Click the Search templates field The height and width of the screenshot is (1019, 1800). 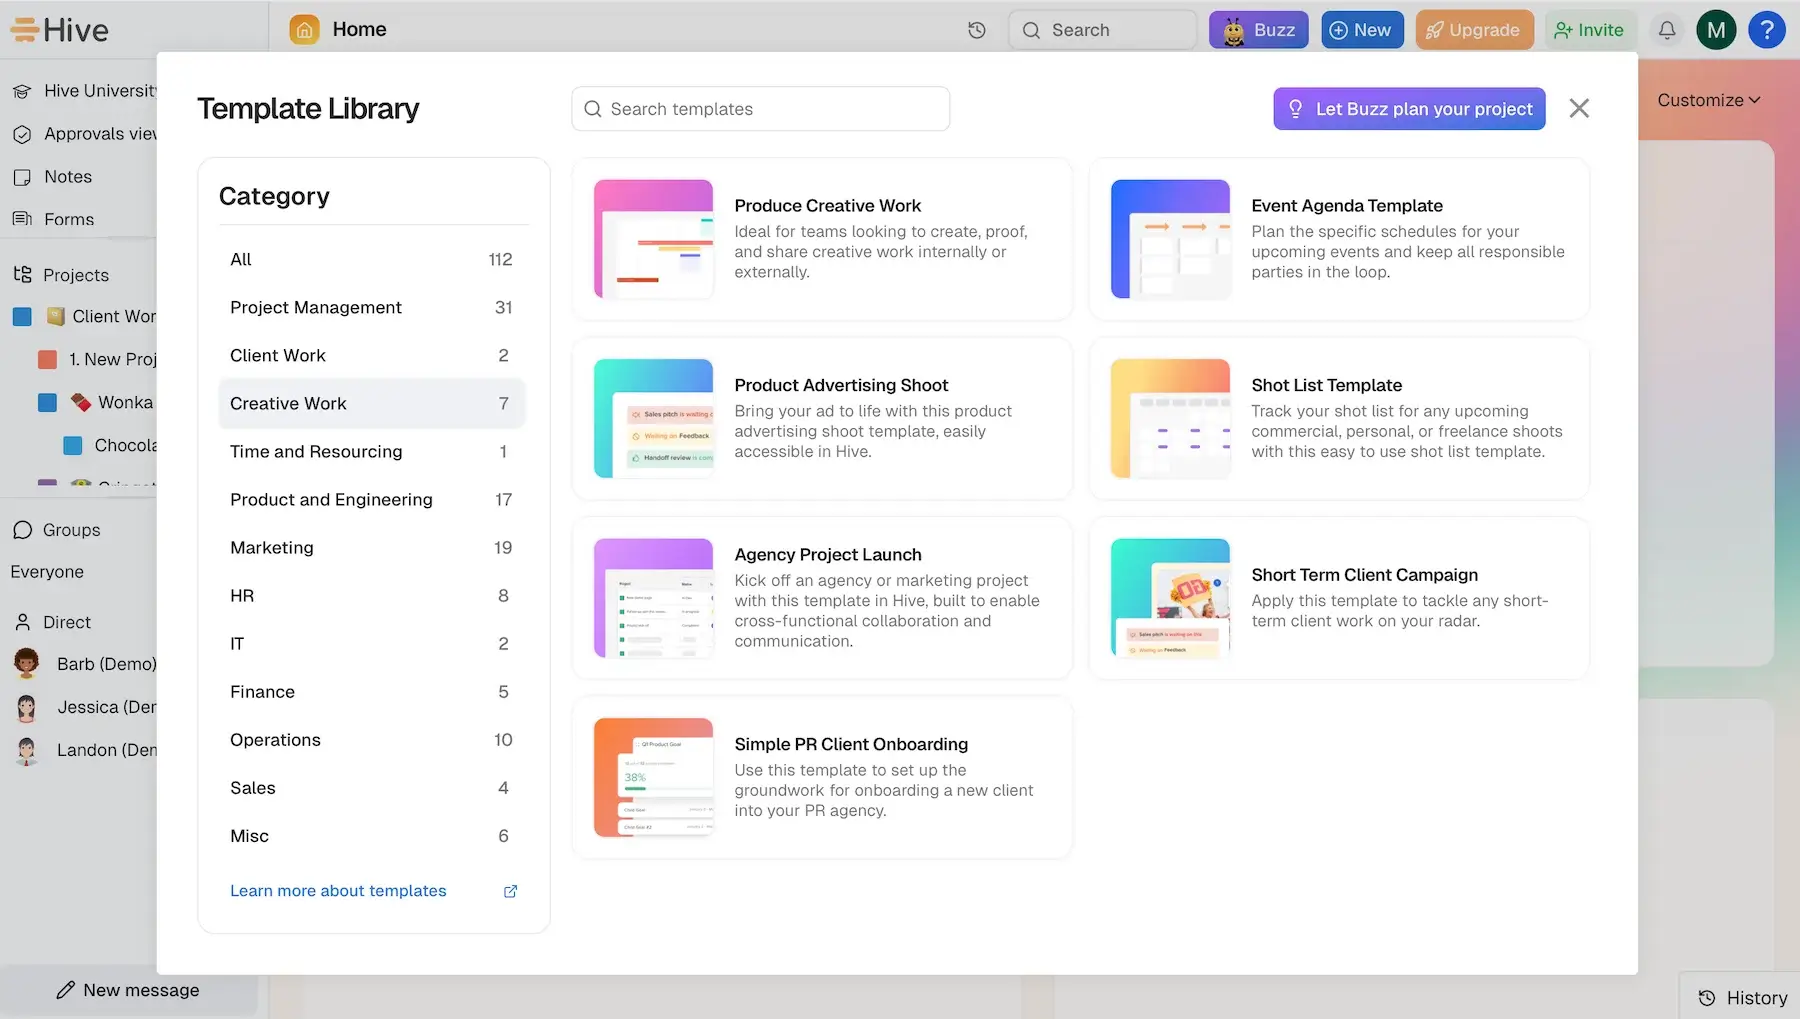tap(760, 109)
